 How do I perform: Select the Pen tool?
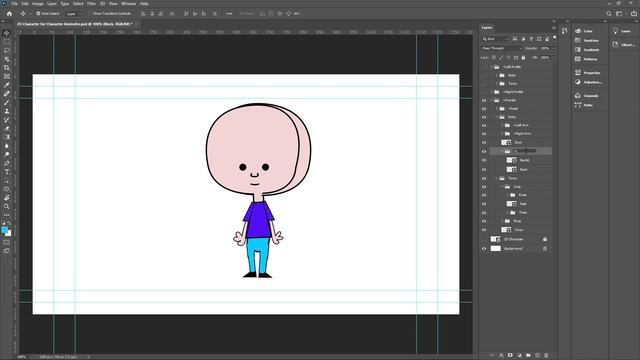[7, 163]
